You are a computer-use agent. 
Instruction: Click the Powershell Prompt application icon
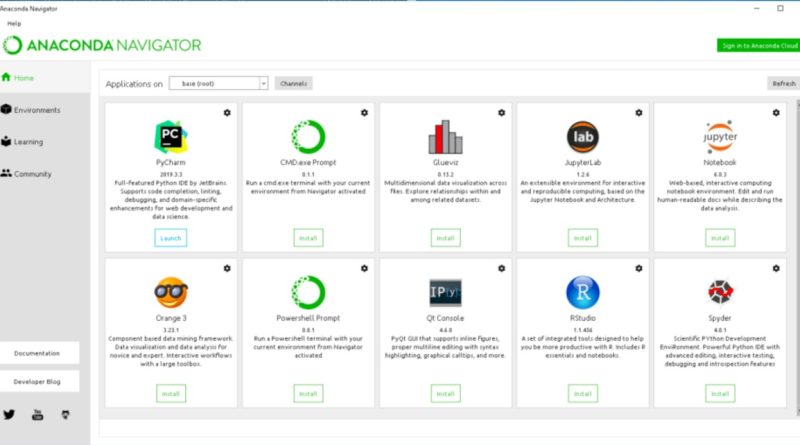pyautogui.click(x=308, y=292)
